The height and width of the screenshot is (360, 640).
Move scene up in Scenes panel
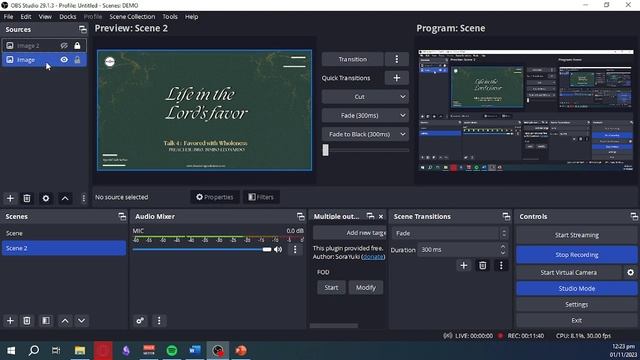click(65, 321)
